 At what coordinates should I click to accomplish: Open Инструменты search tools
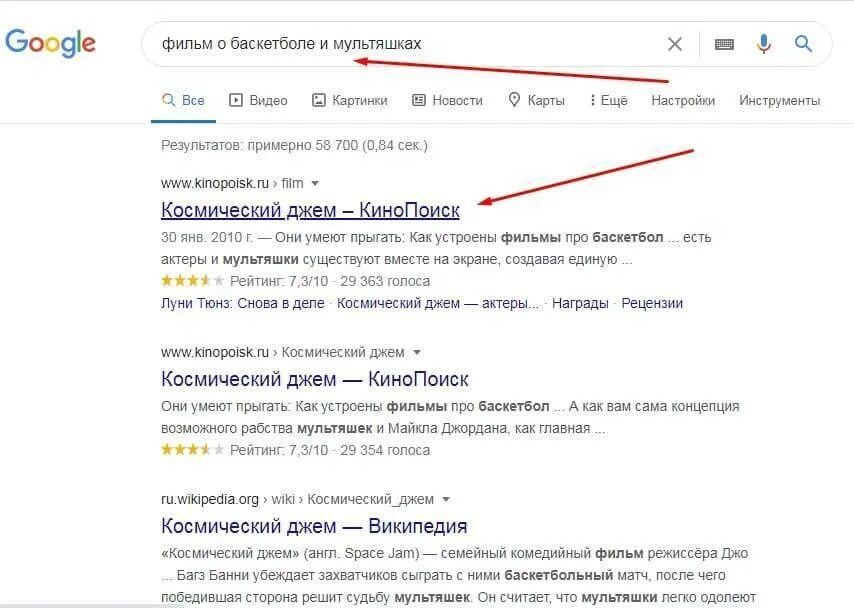[x=779, y=101]
